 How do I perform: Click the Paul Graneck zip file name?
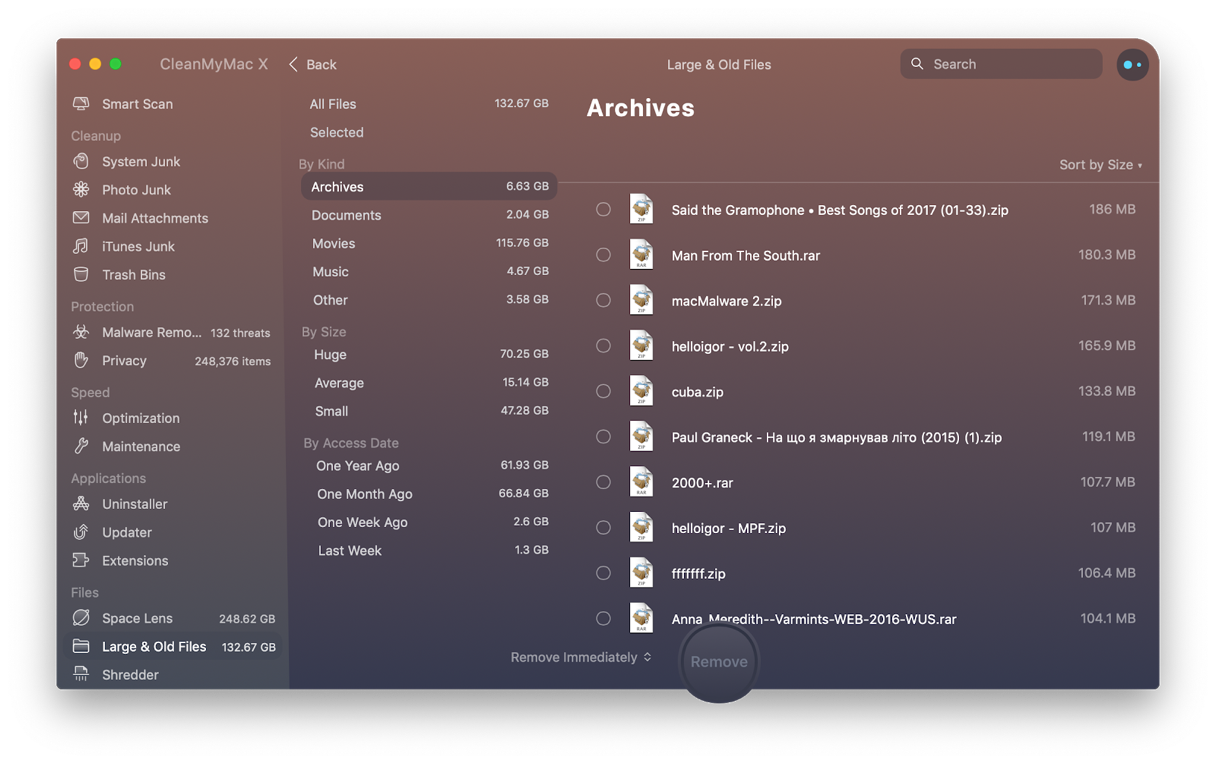pos(836,437)
